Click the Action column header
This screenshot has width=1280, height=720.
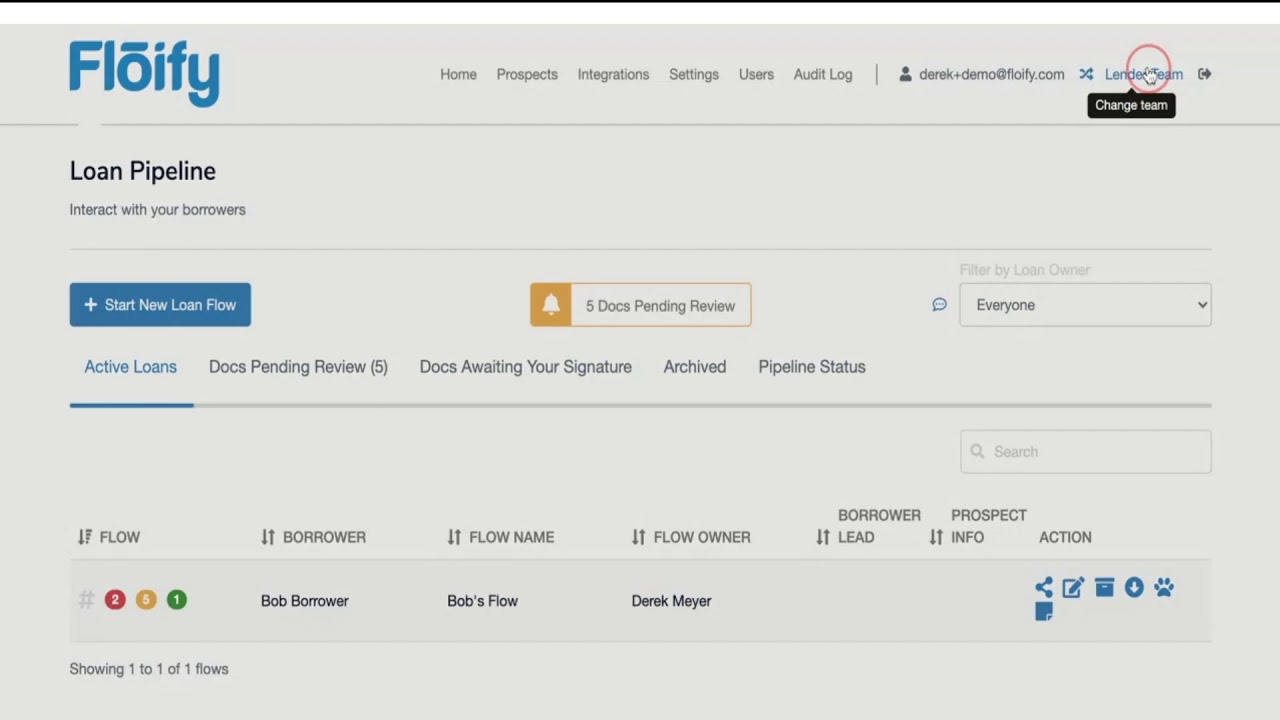[x=1065, y=537]
